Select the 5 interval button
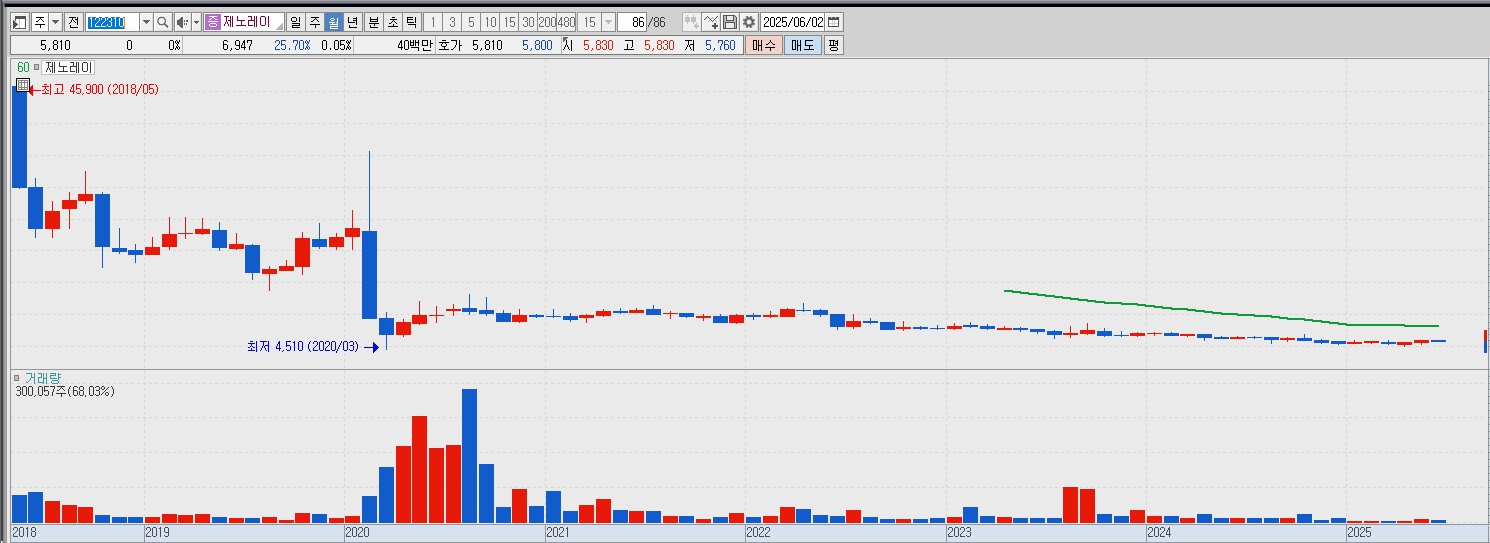Screen dimensions: 1490x543 point(470,22)
